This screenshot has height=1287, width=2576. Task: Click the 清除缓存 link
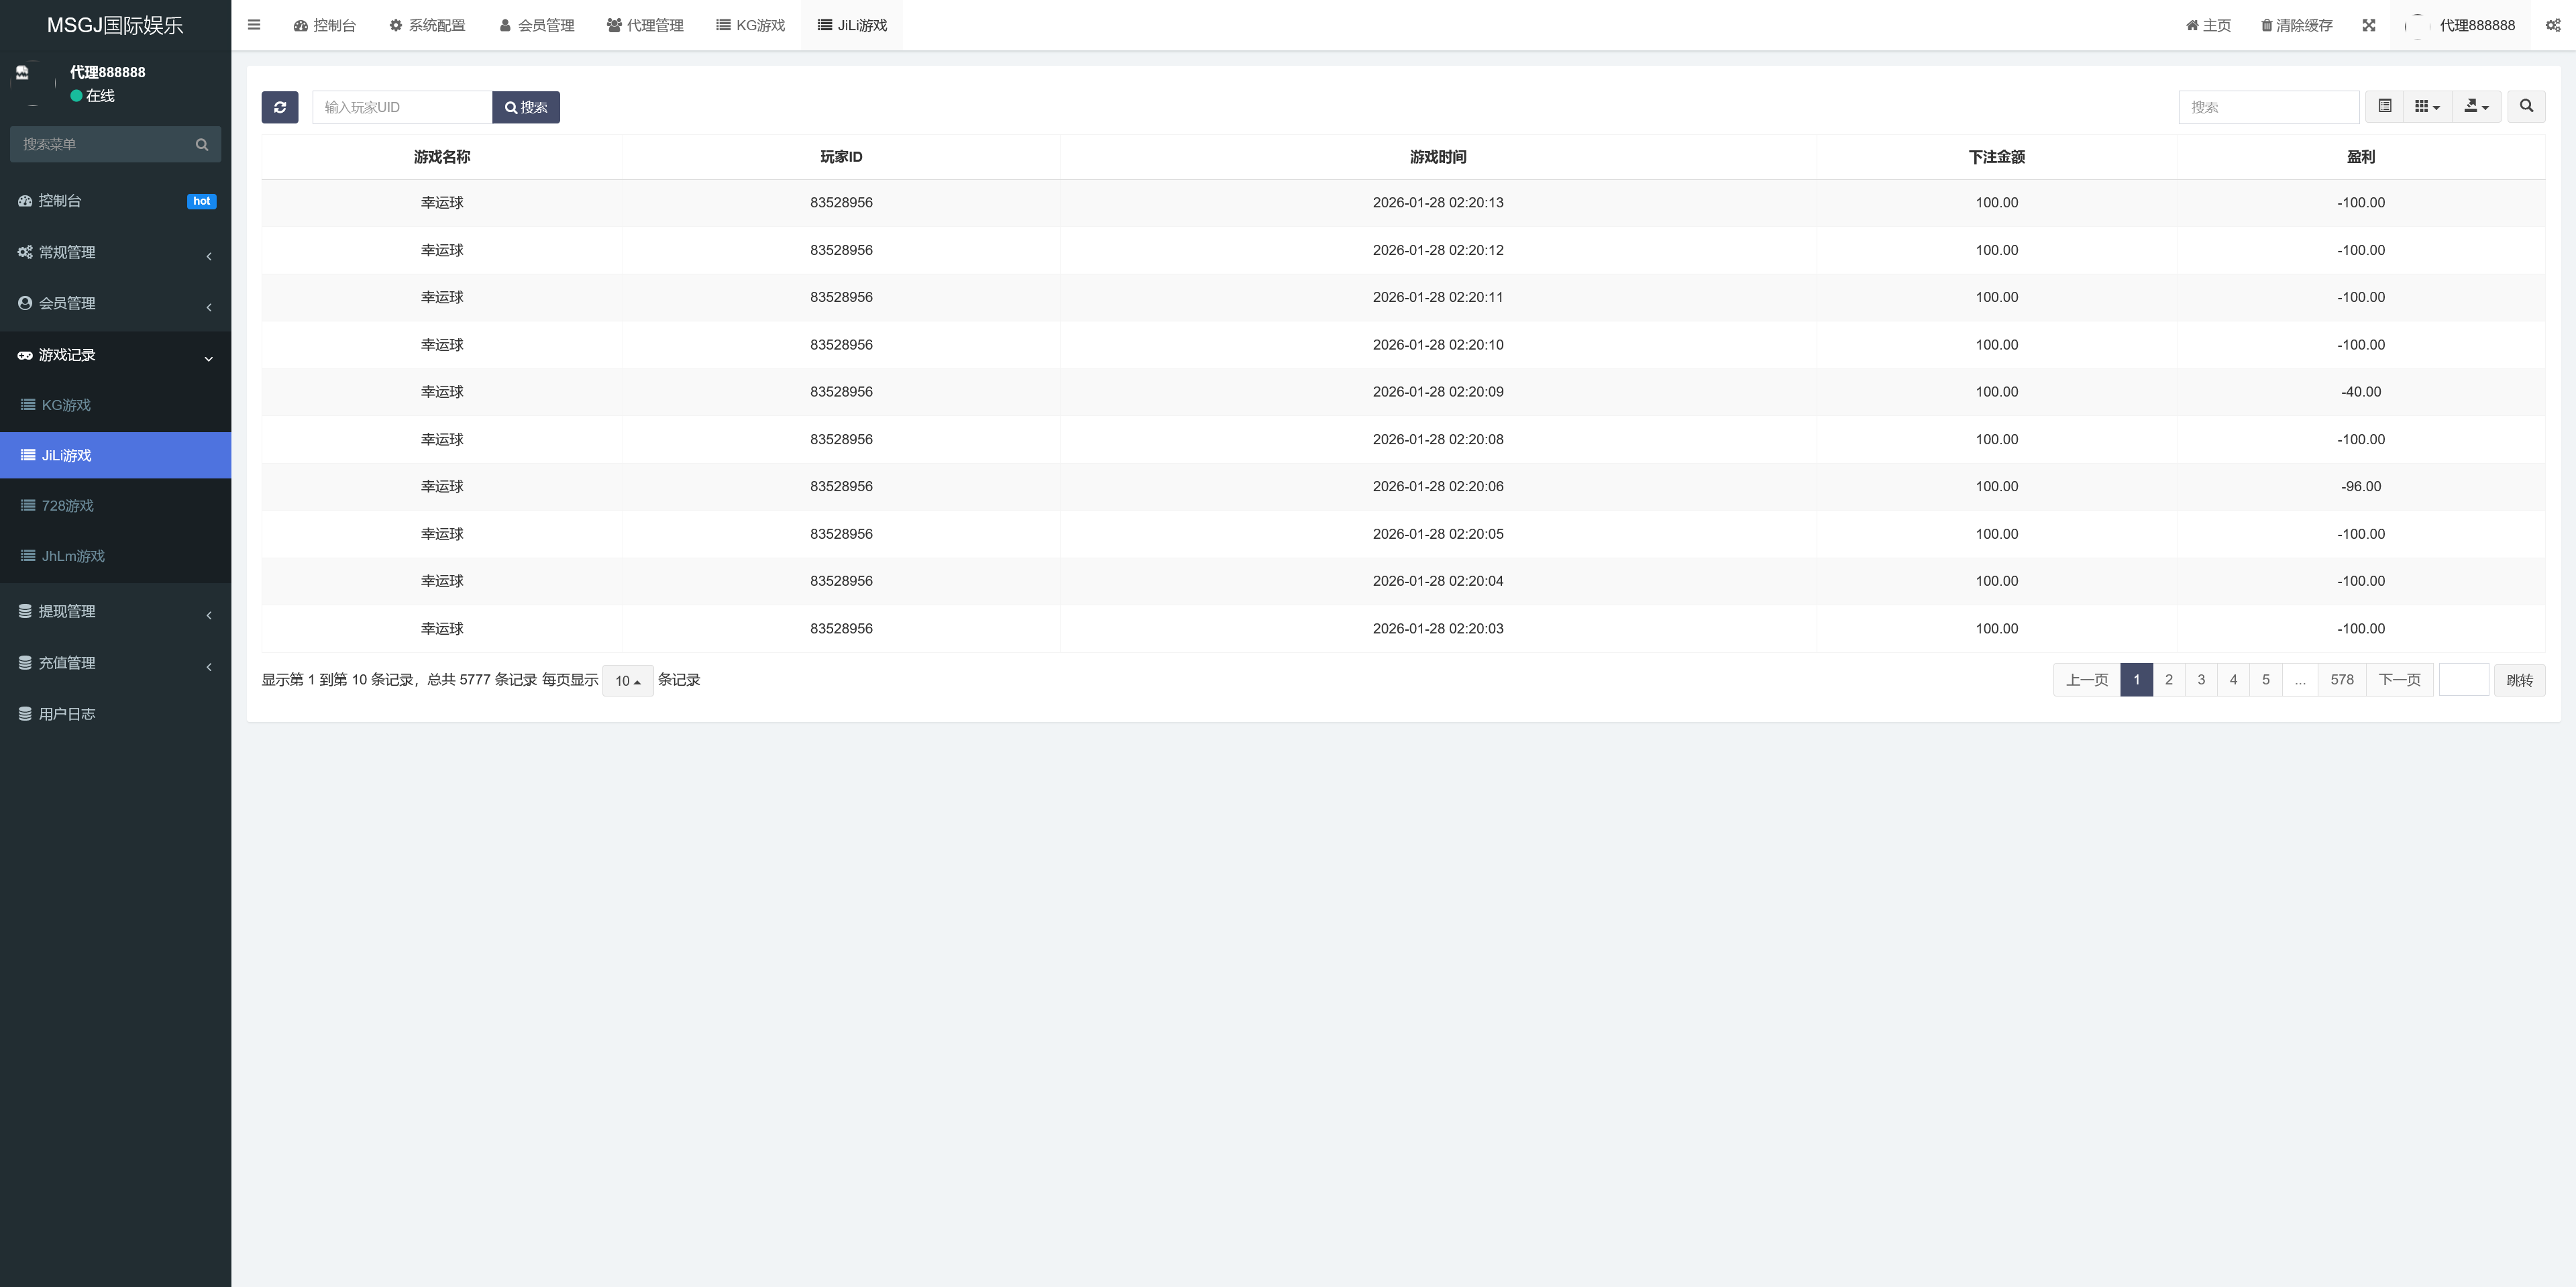[2297, 25]
